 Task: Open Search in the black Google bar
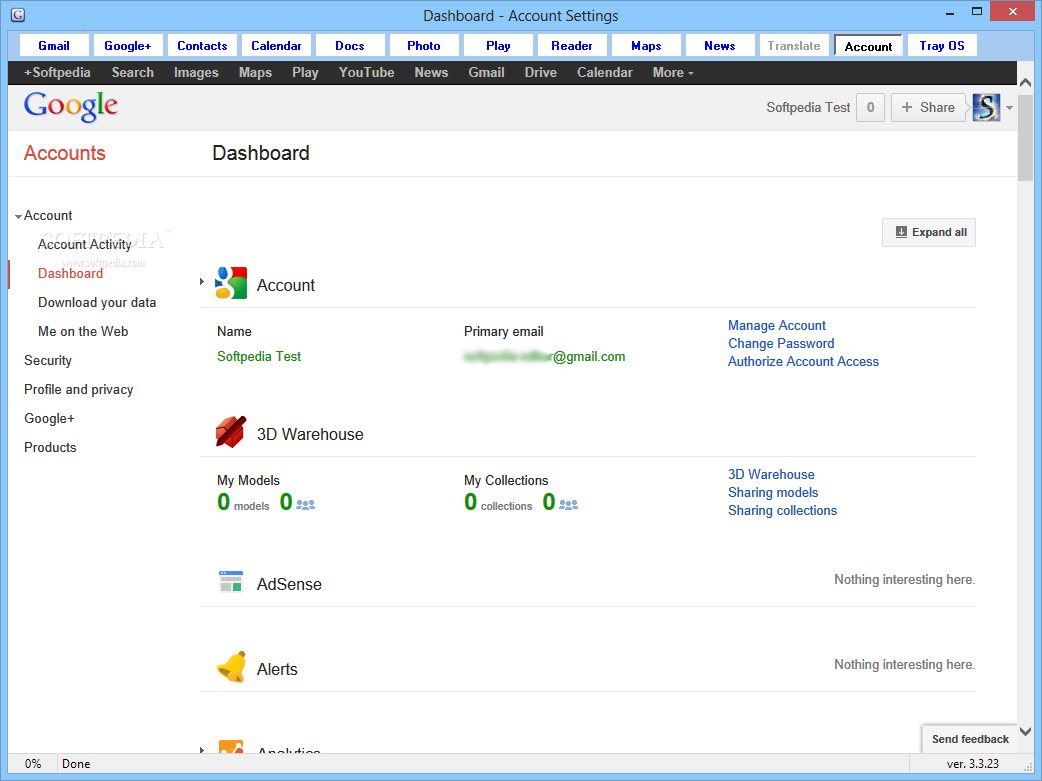point(132,72)
